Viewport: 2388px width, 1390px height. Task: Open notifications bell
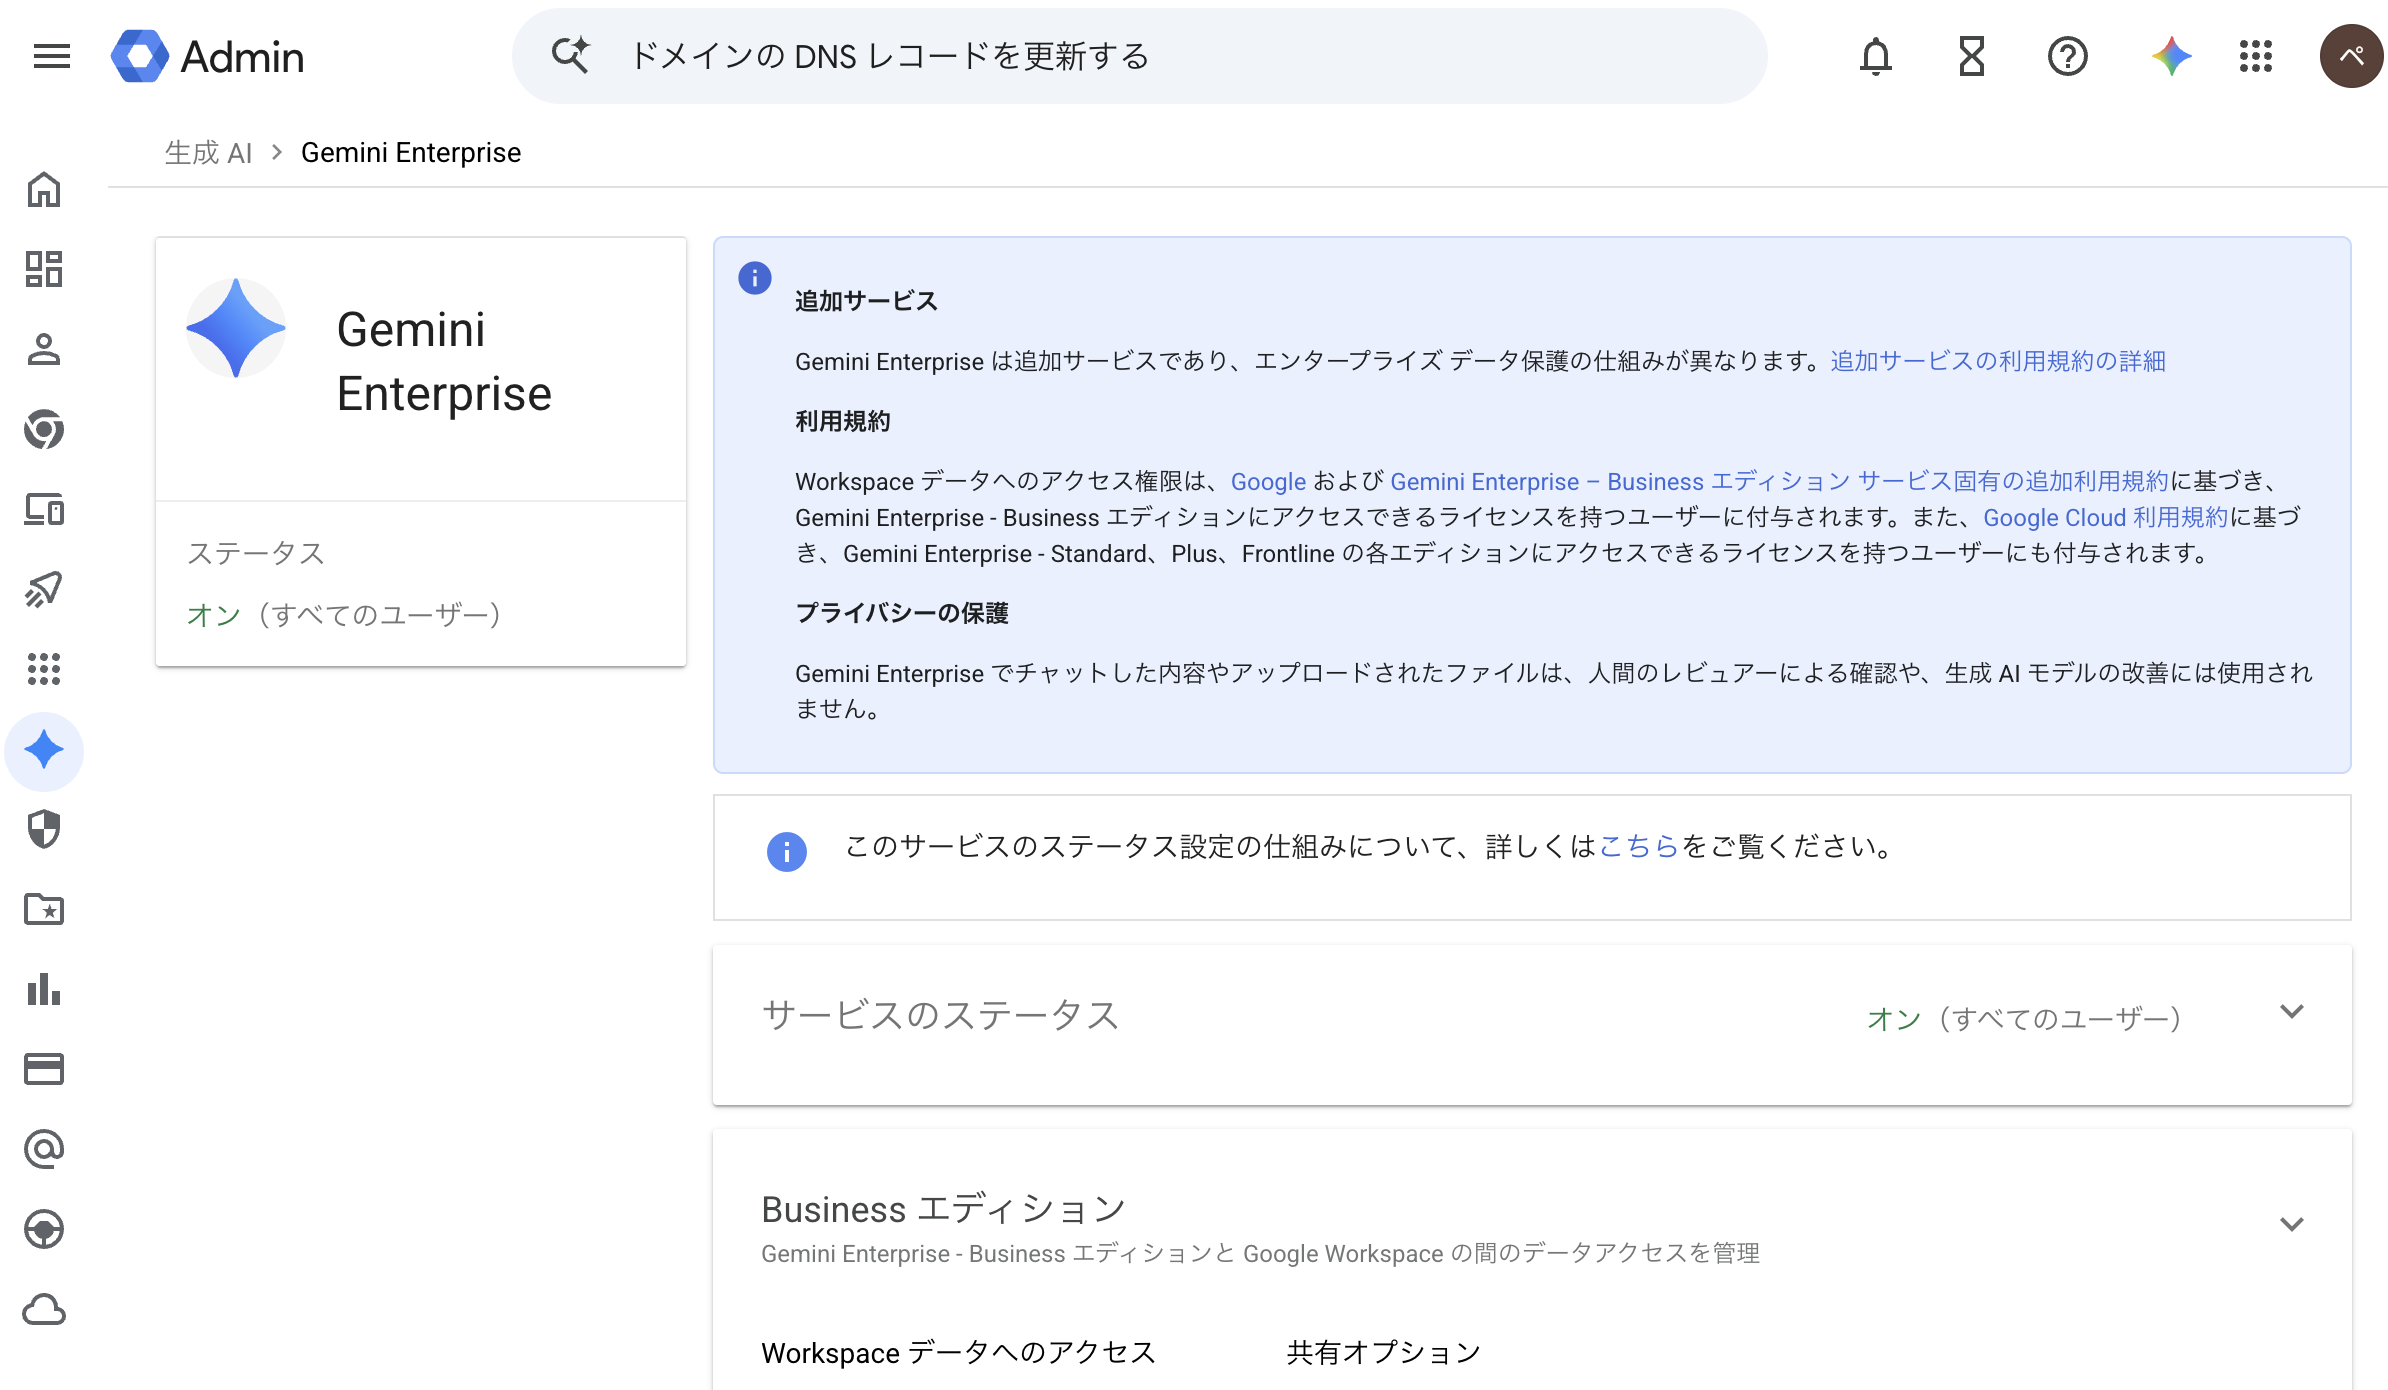1876,56
